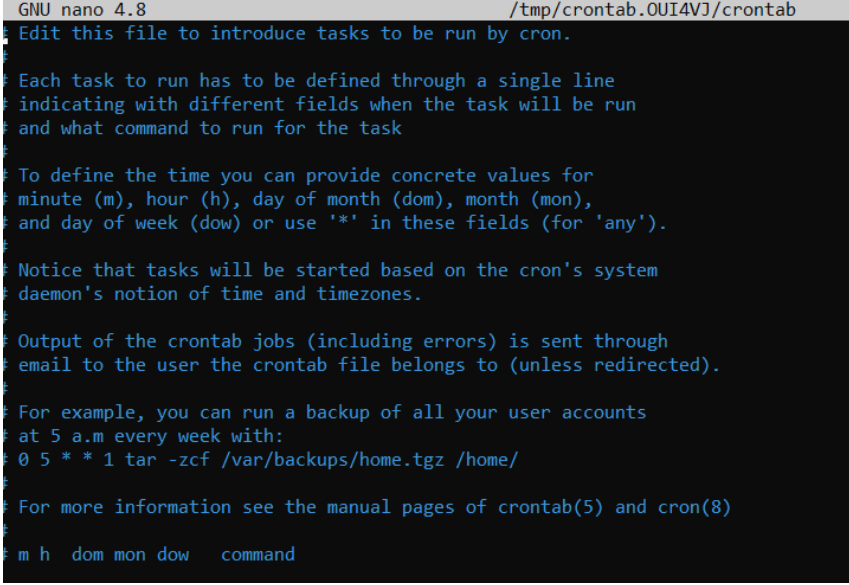
Task: Click the word 'command' in the header row
Action: (x=258, y=554)
